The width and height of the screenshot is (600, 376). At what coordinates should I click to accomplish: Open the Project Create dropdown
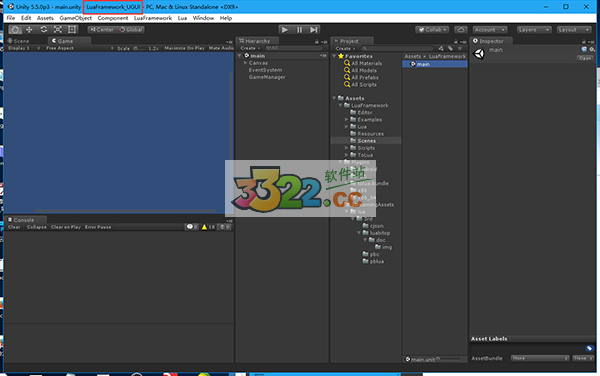346,48
